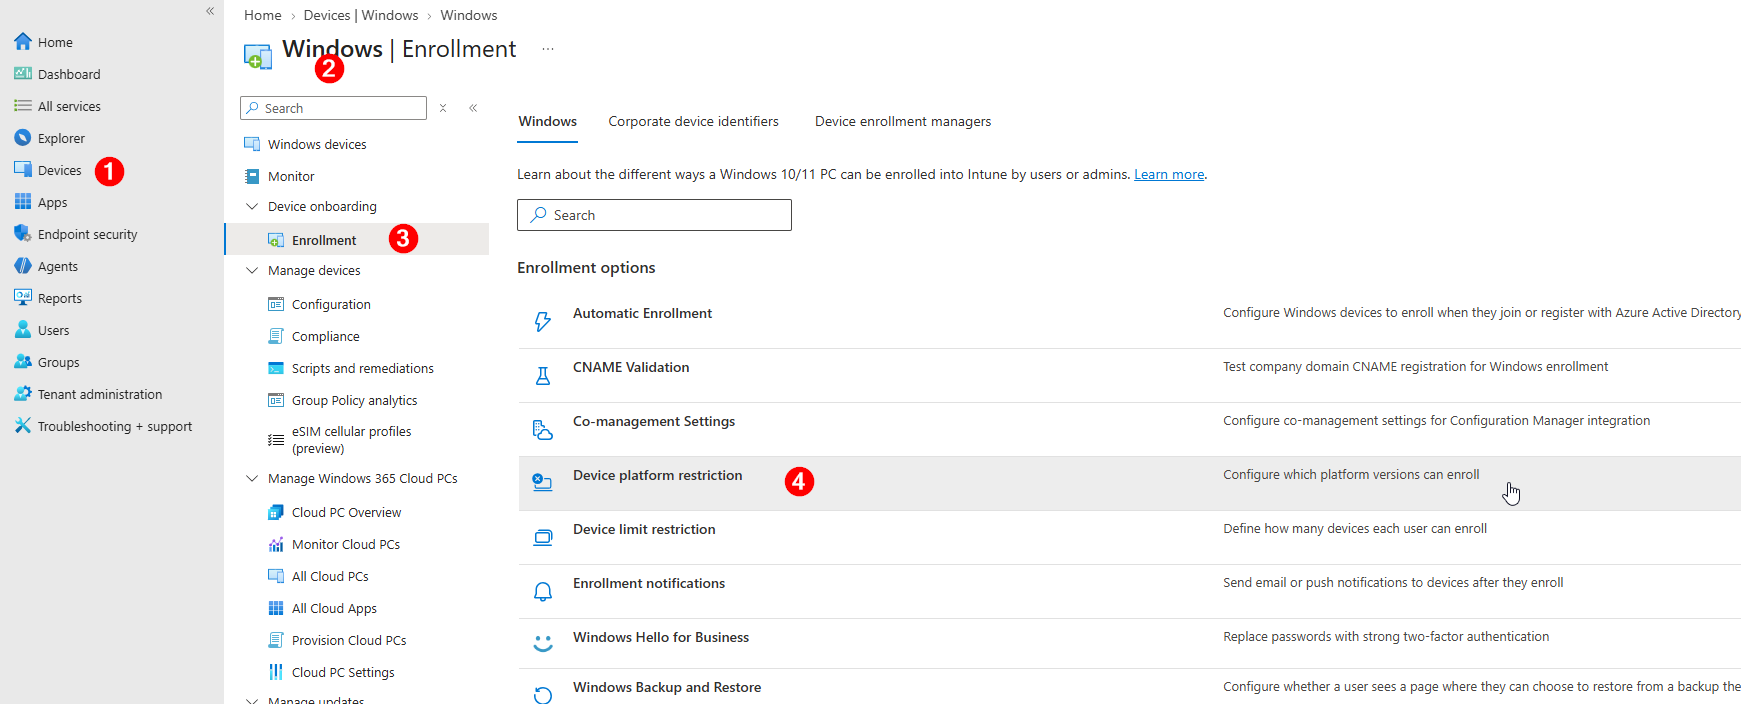Clear the sidebar menu search with X
The height and width of the screenshot is (704, 1741).
coord(443,108)
